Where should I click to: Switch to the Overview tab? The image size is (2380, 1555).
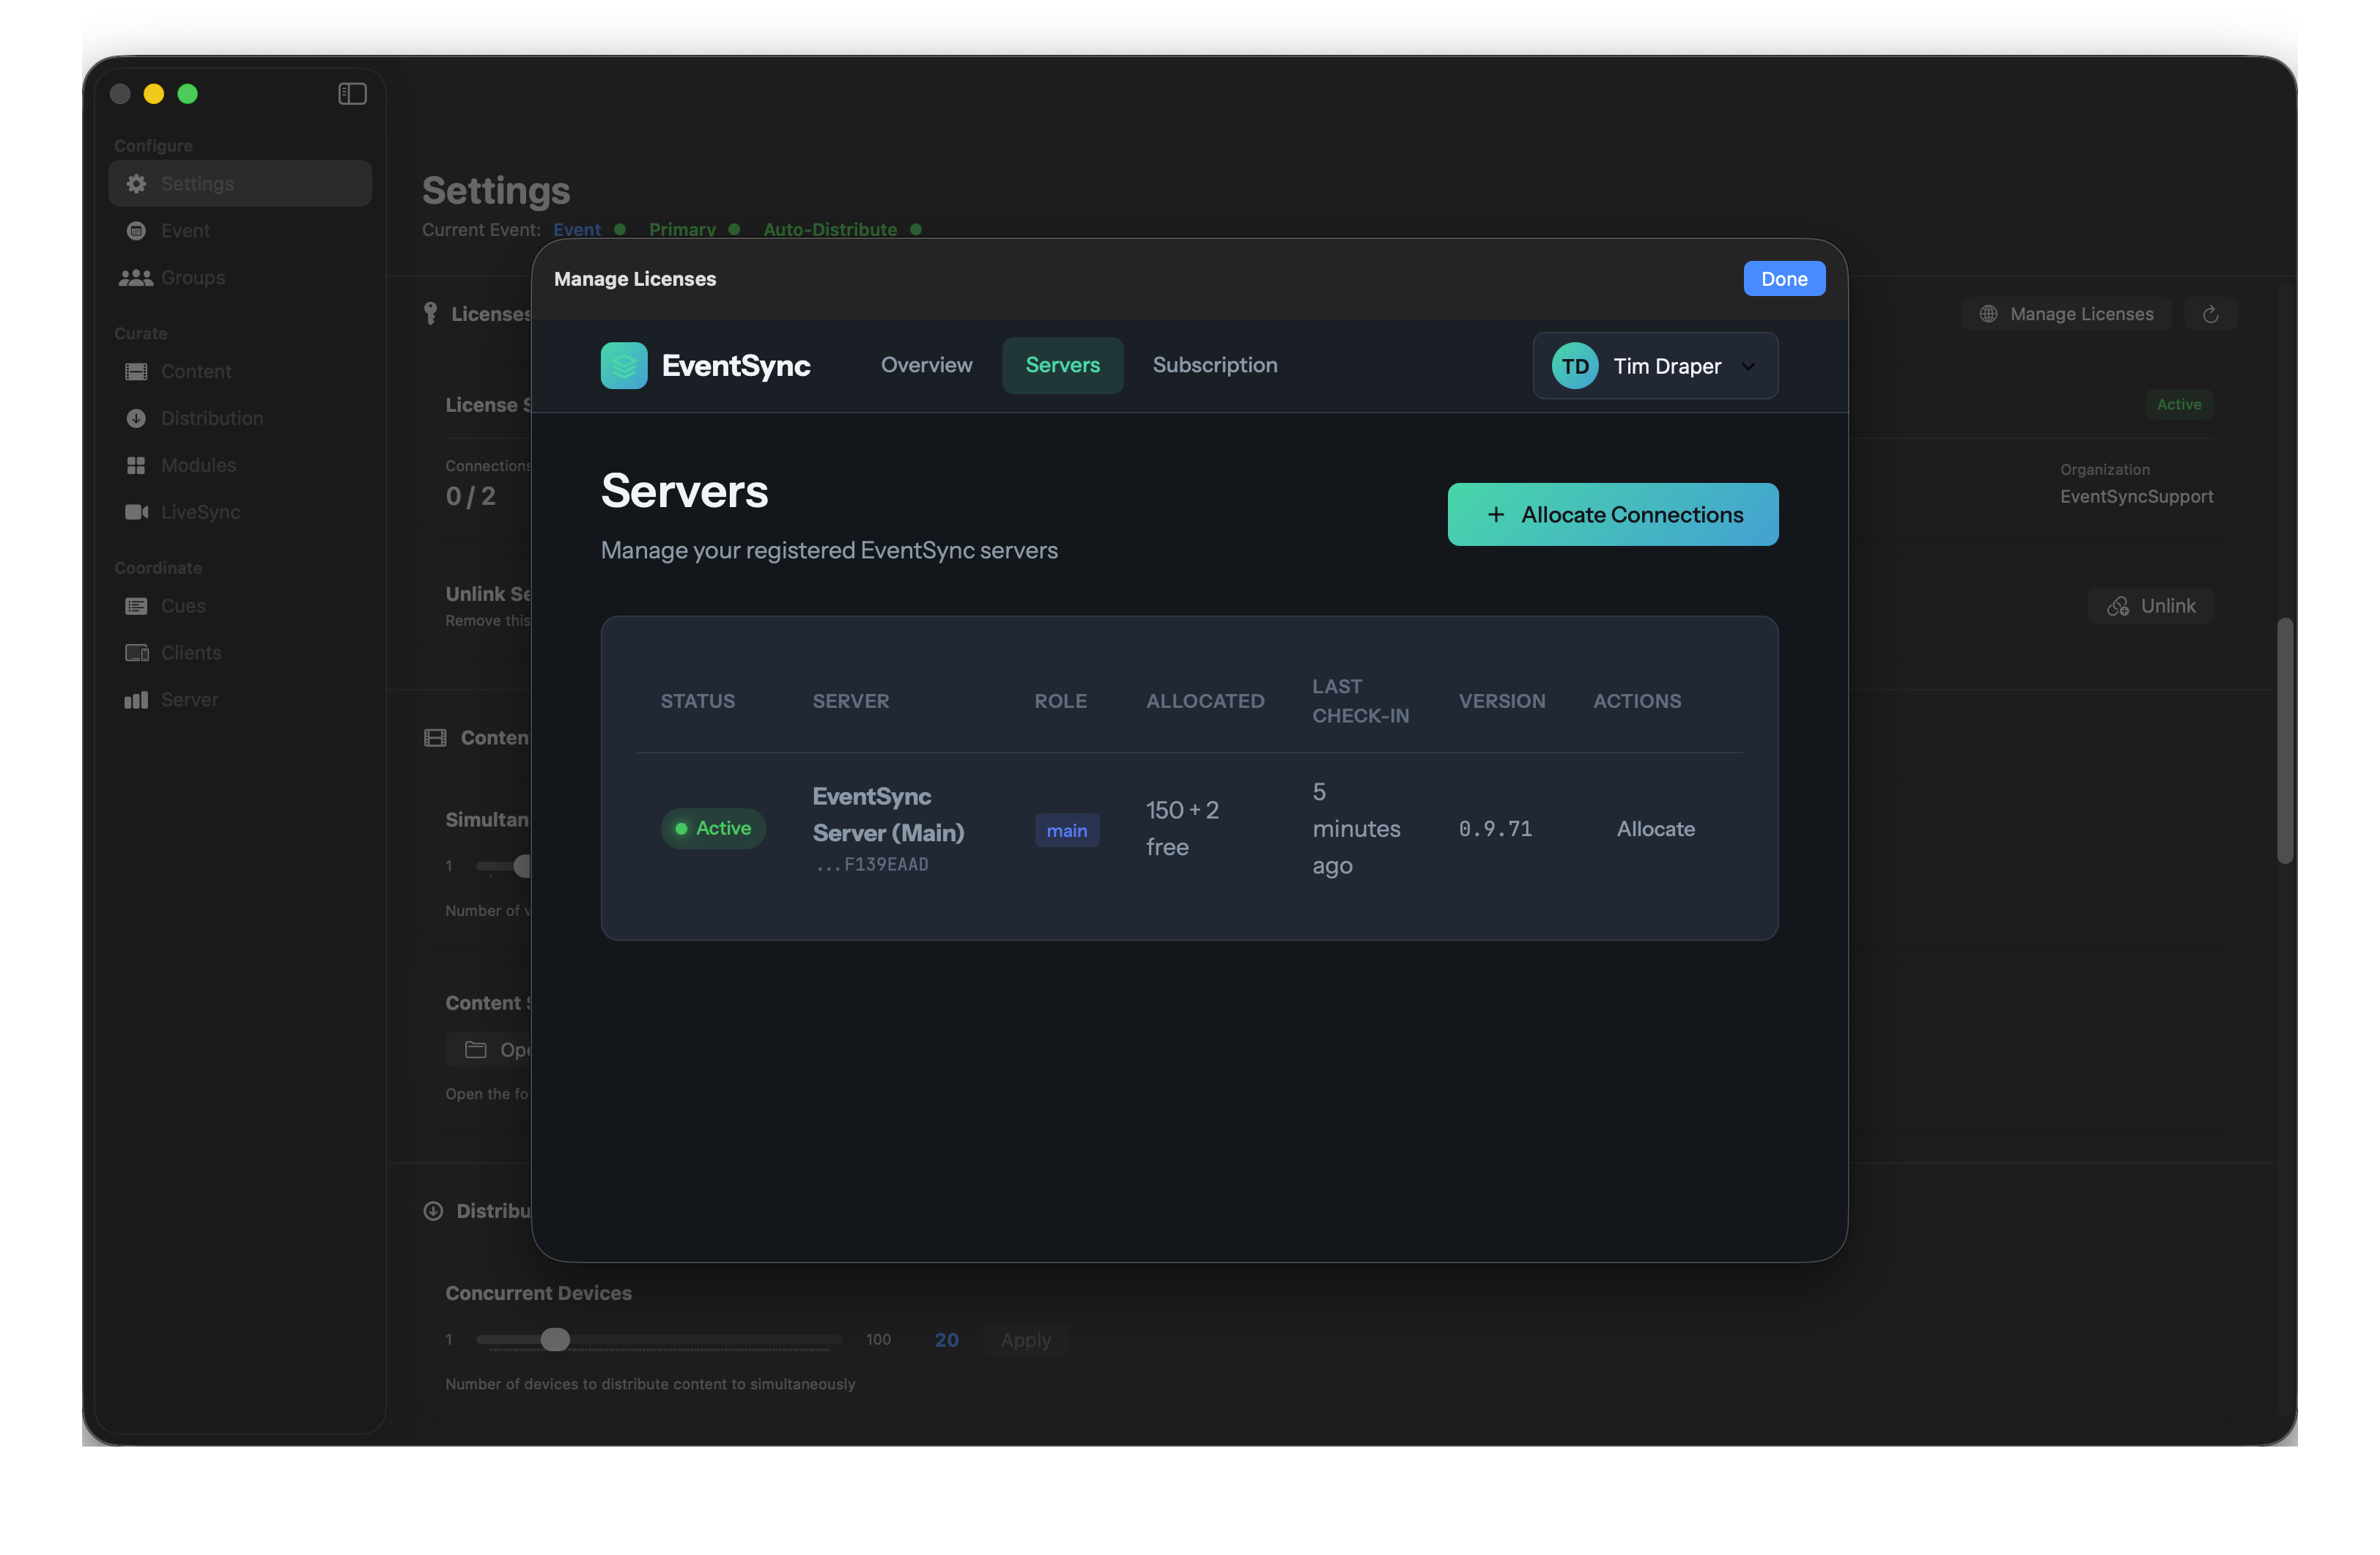[926, 365]
